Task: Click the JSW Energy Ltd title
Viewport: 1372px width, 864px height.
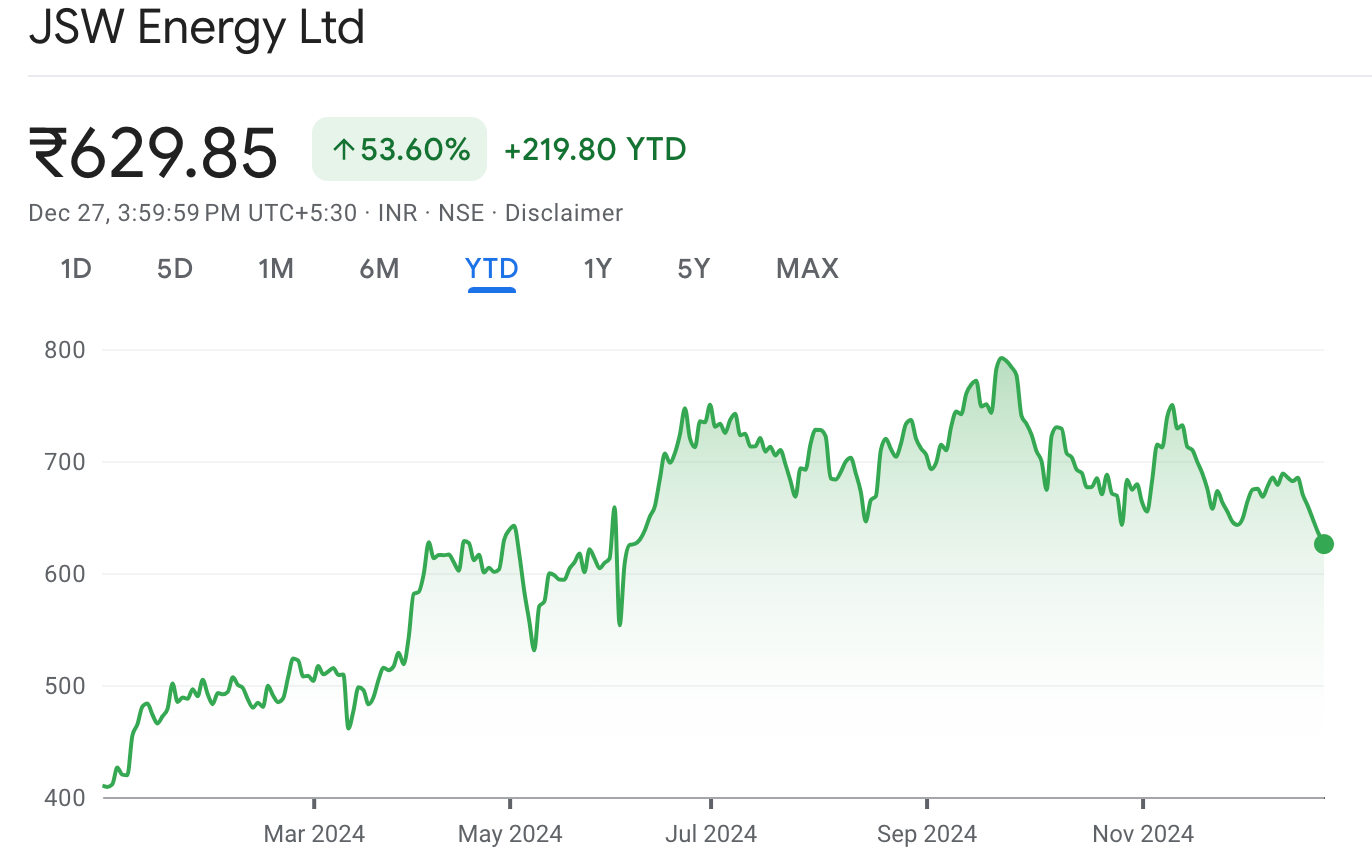Action: coord(197,27)
